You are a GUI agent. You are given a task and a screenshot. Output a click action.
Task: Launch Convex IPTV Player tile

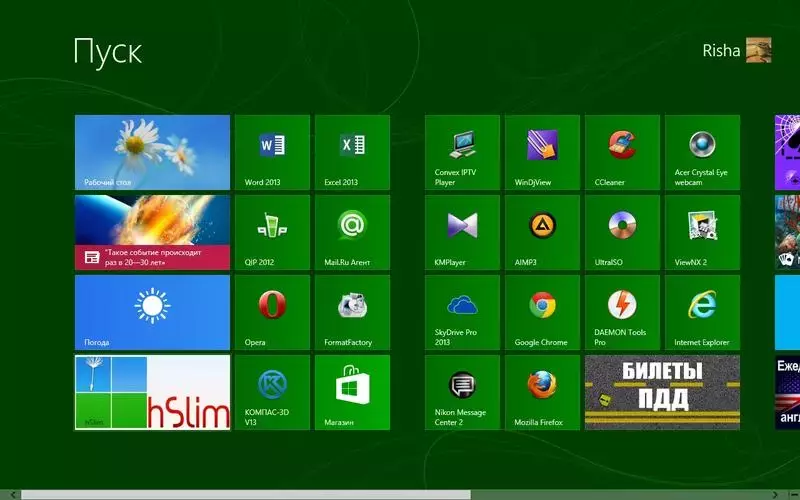462,153
